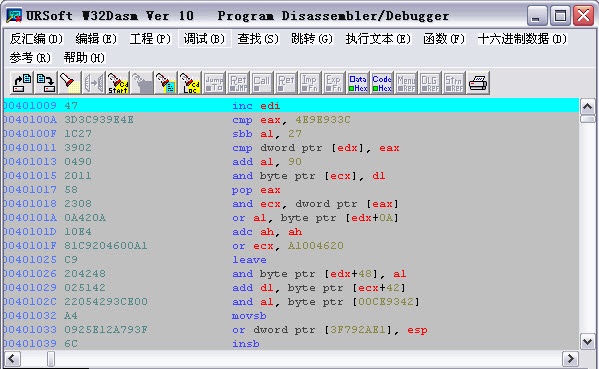Click the goto page flashlight icon
This screenshot has height=369, width=599.
[166, 83]
